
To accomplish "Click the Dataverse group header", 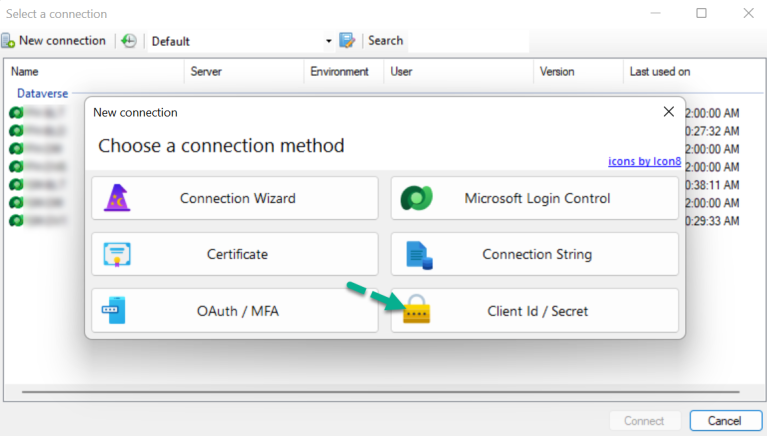I will coord(42,93).
